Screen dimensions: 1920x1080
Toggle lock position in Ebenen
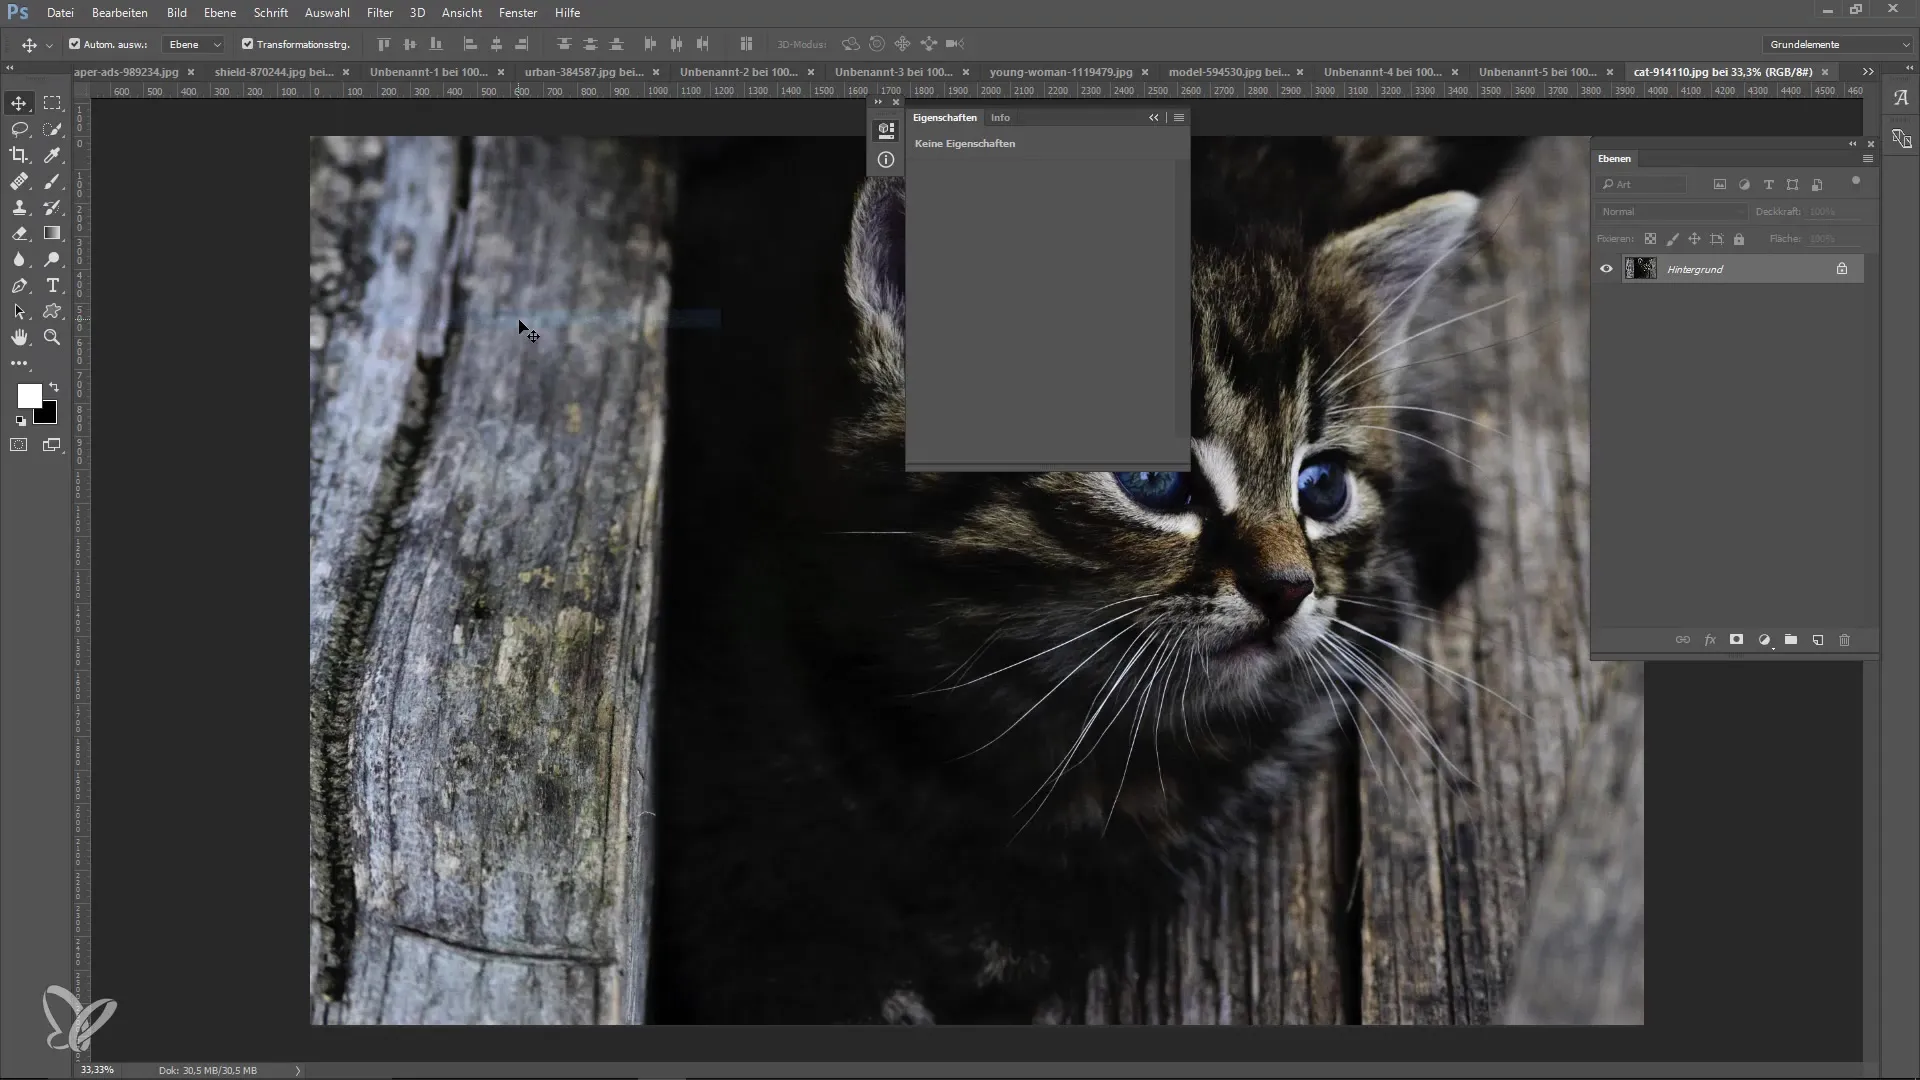click(x=1694, y=239)
